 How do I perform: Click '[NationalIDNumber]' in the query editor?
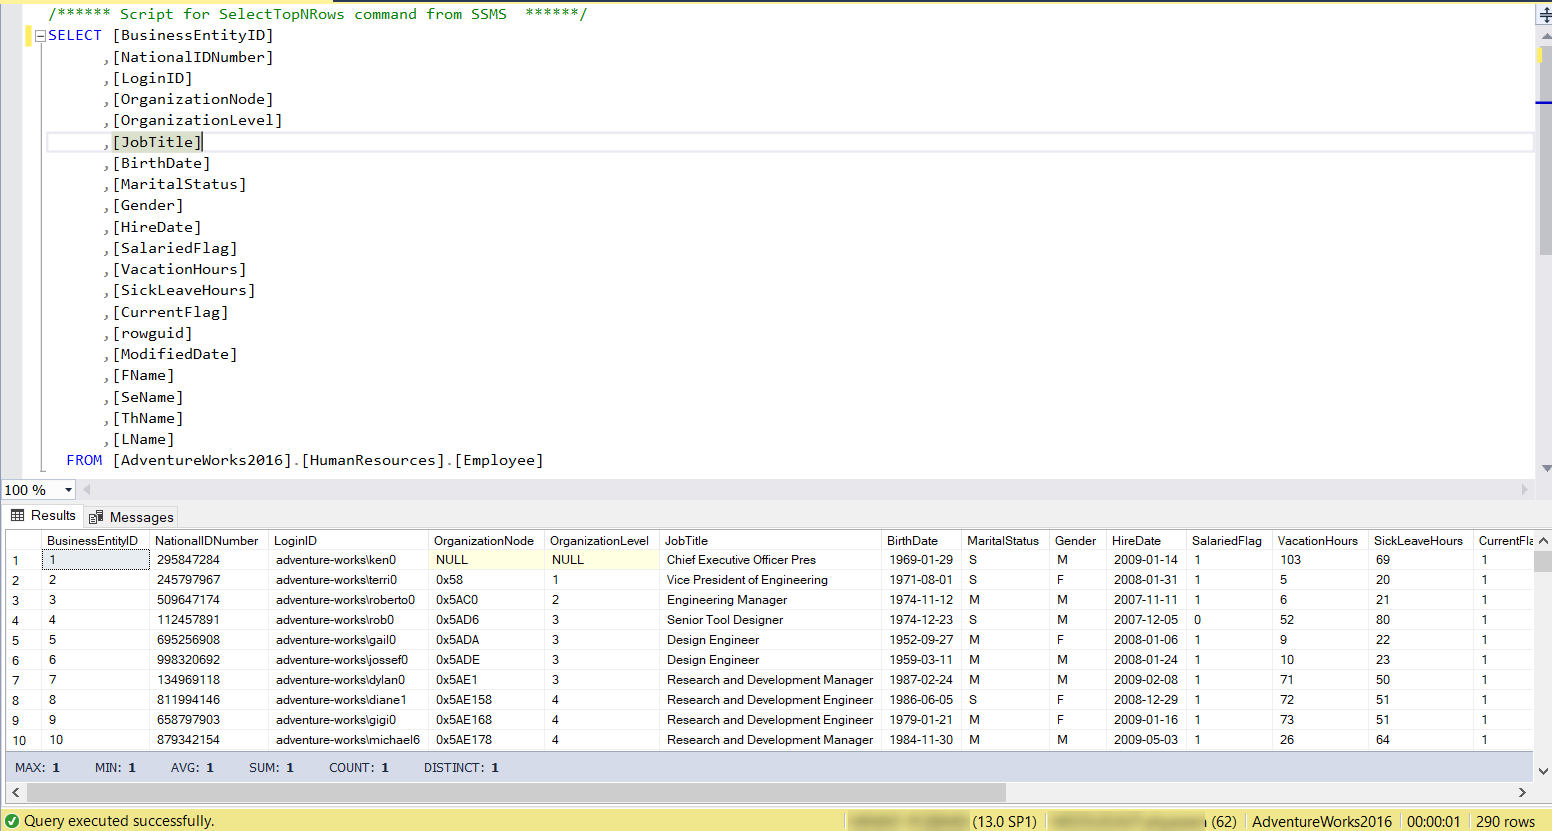coord(193,57)
